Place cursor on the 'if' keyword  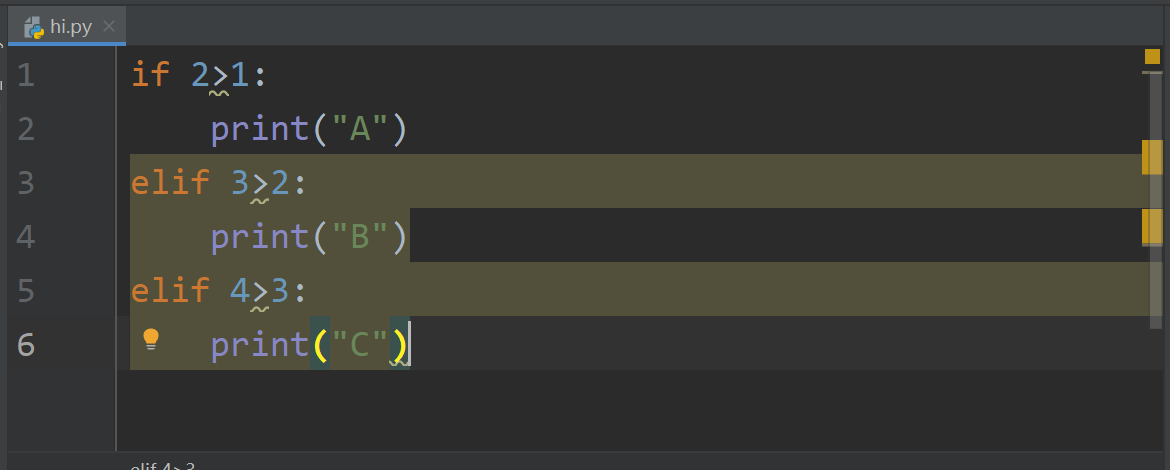point(151,75)
